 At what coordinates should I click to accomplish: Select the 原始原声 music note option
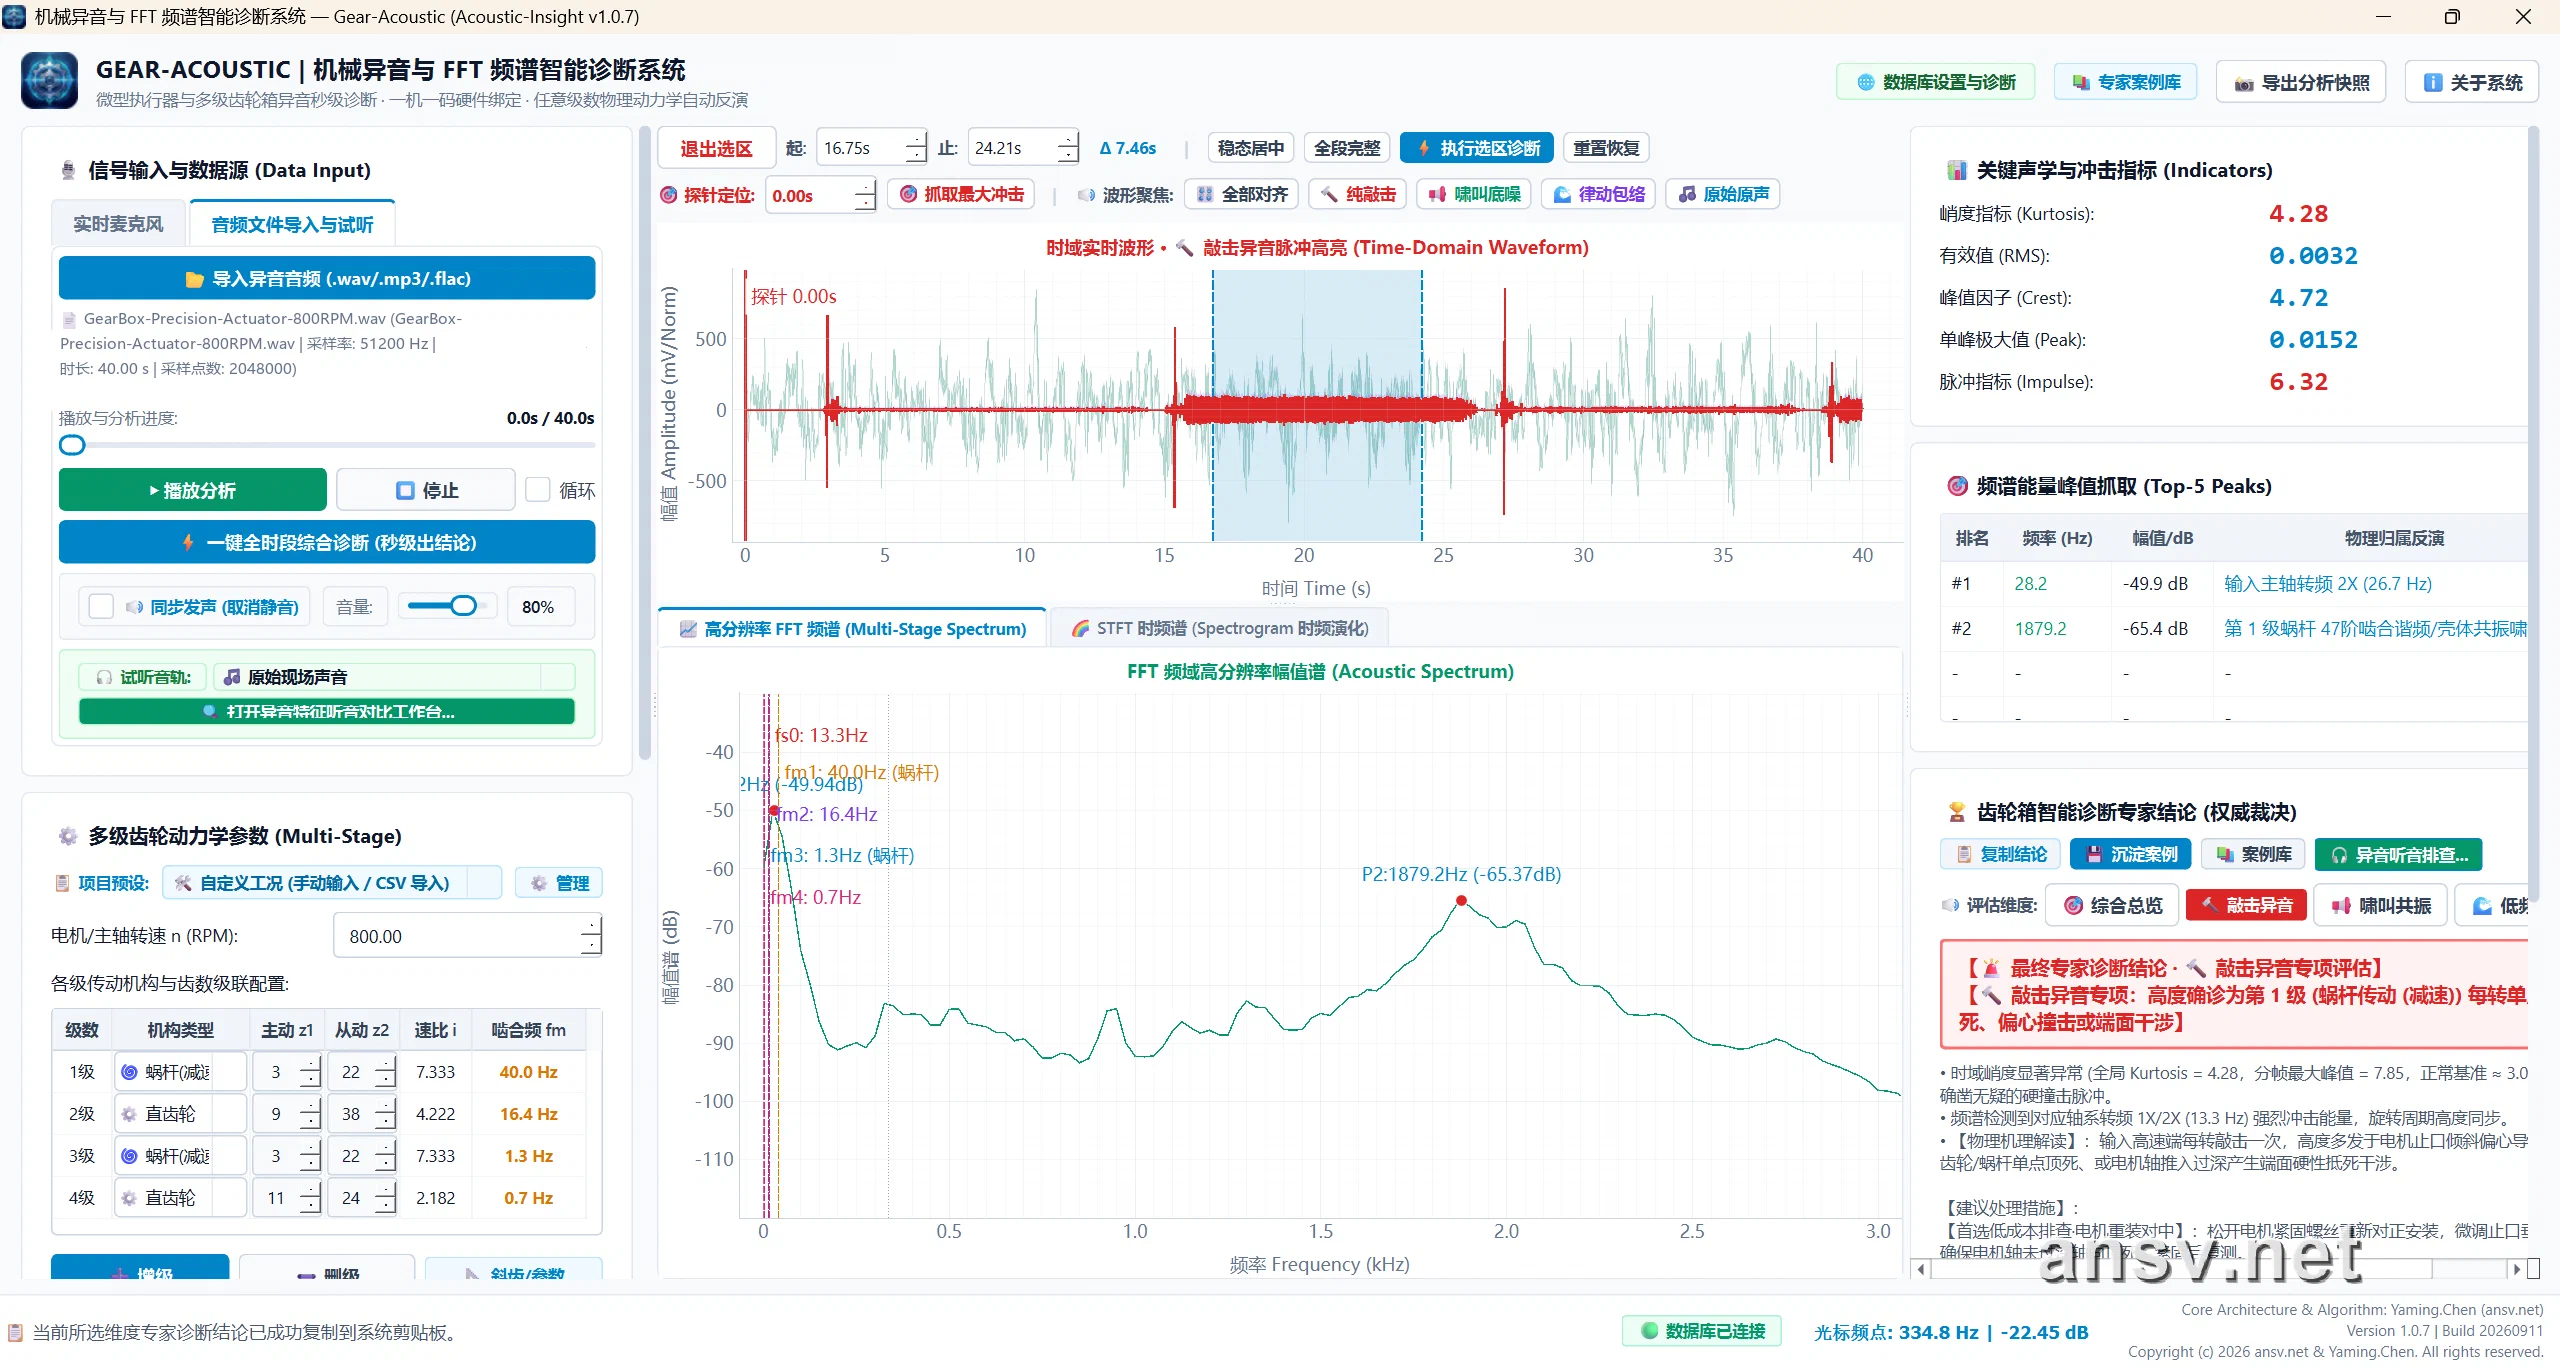[1722, 194]
